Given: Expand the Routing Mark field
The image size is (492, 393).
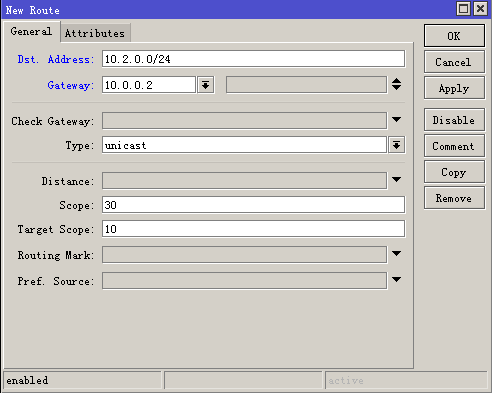Looking at the screenshot, I should [396, 253].
